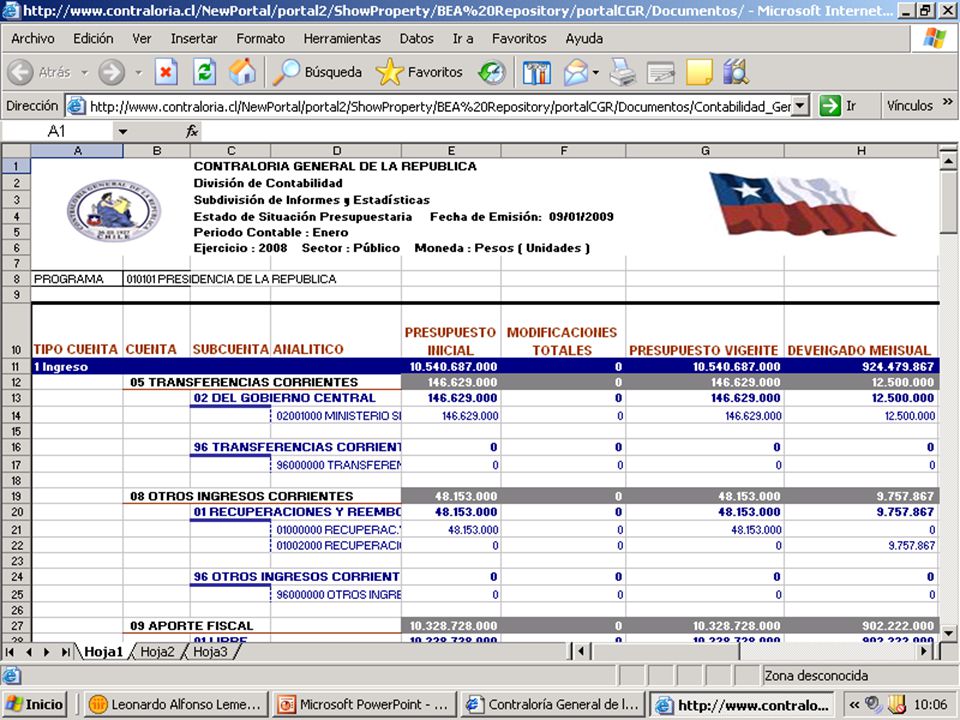Open Back button history dropdown arrow
This screenshot has width=960, height=720.
click(x=84, y=73)
